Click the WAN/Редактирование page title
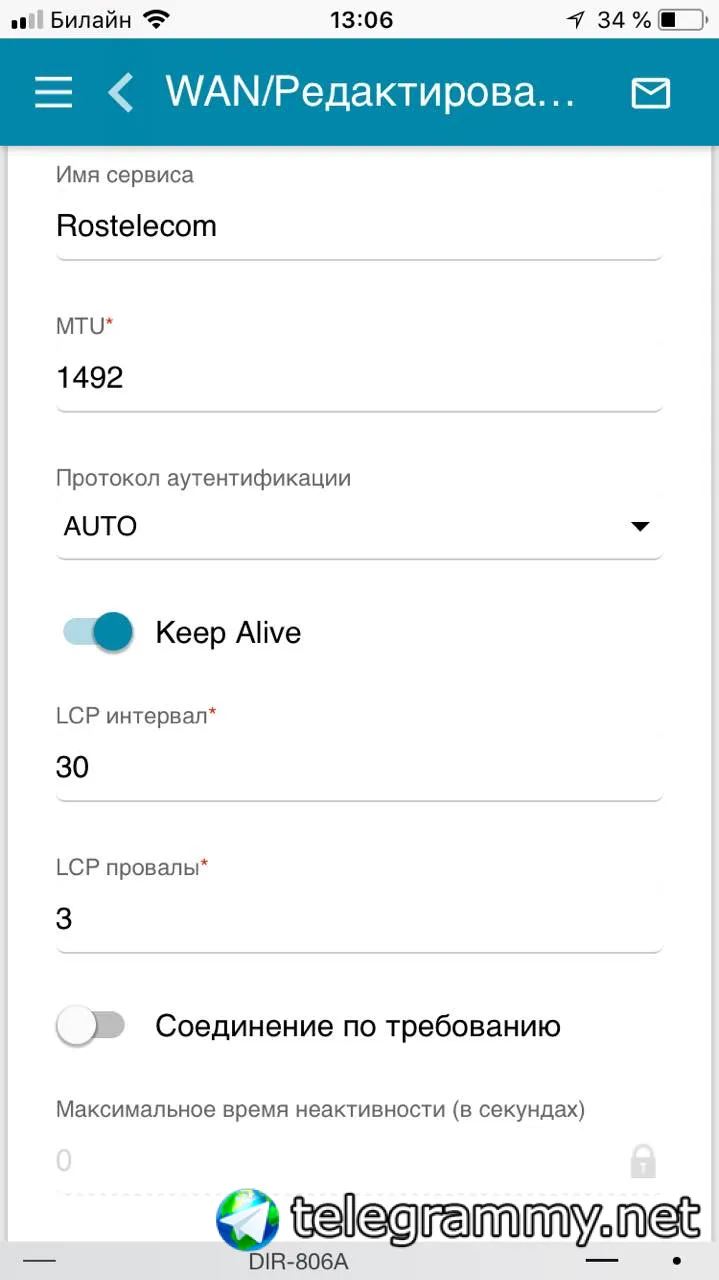The image size is (719, 1280). tap(370, 93)
